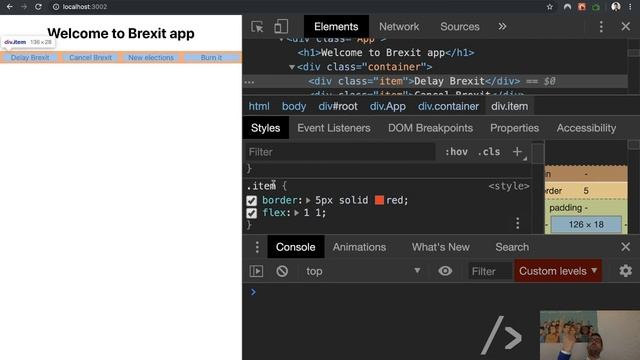Expand the flex shorthand triangle

pyautogui.click(x=297, y=213)
